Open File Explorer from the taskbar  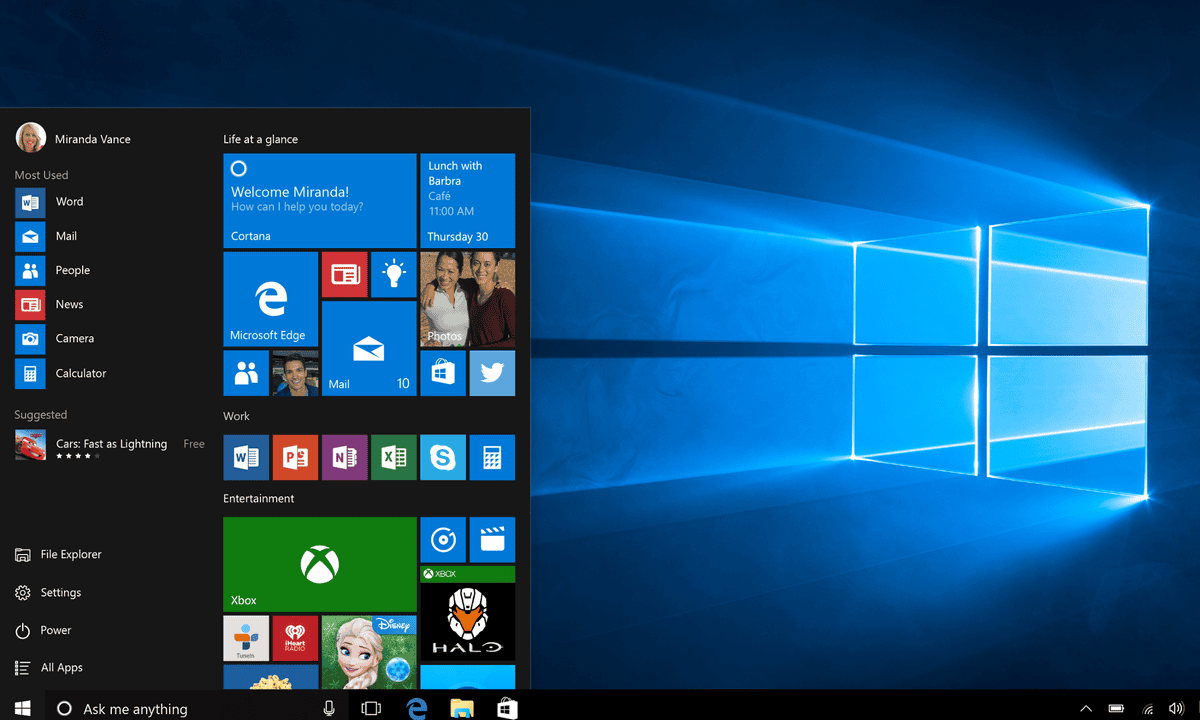(x=461, y=707)
